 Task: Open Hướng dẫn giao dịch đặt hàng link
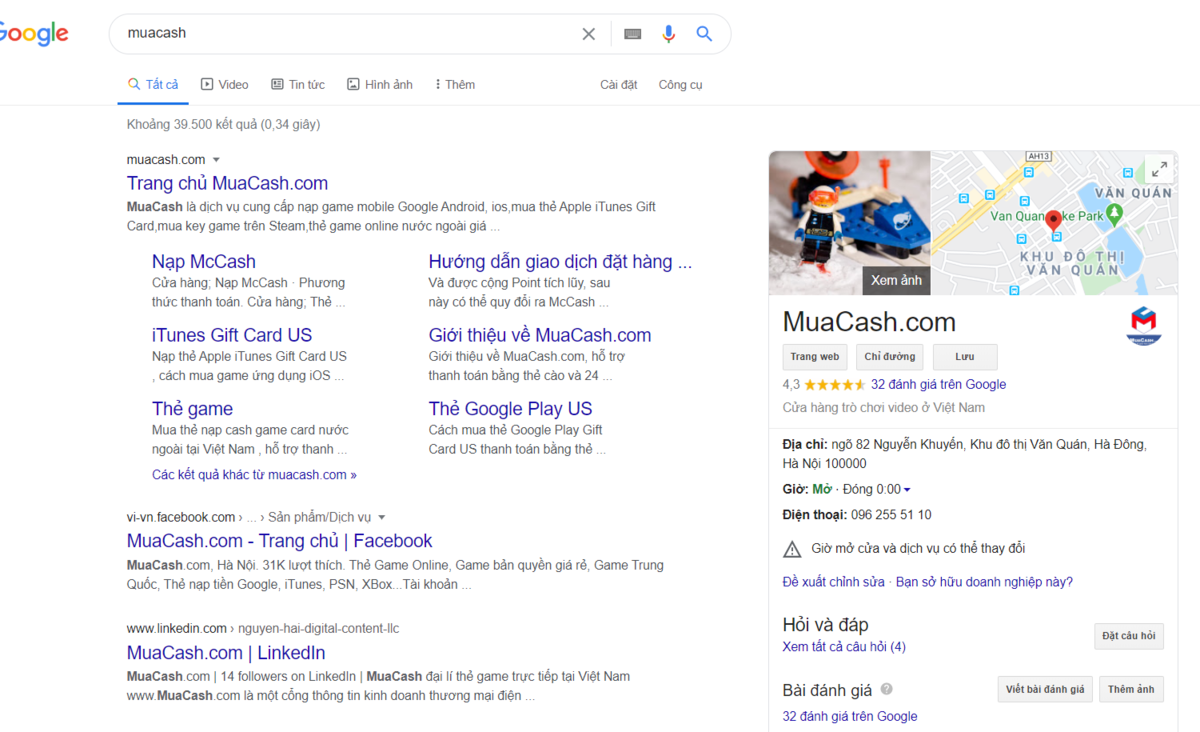[x=560, y=262]
